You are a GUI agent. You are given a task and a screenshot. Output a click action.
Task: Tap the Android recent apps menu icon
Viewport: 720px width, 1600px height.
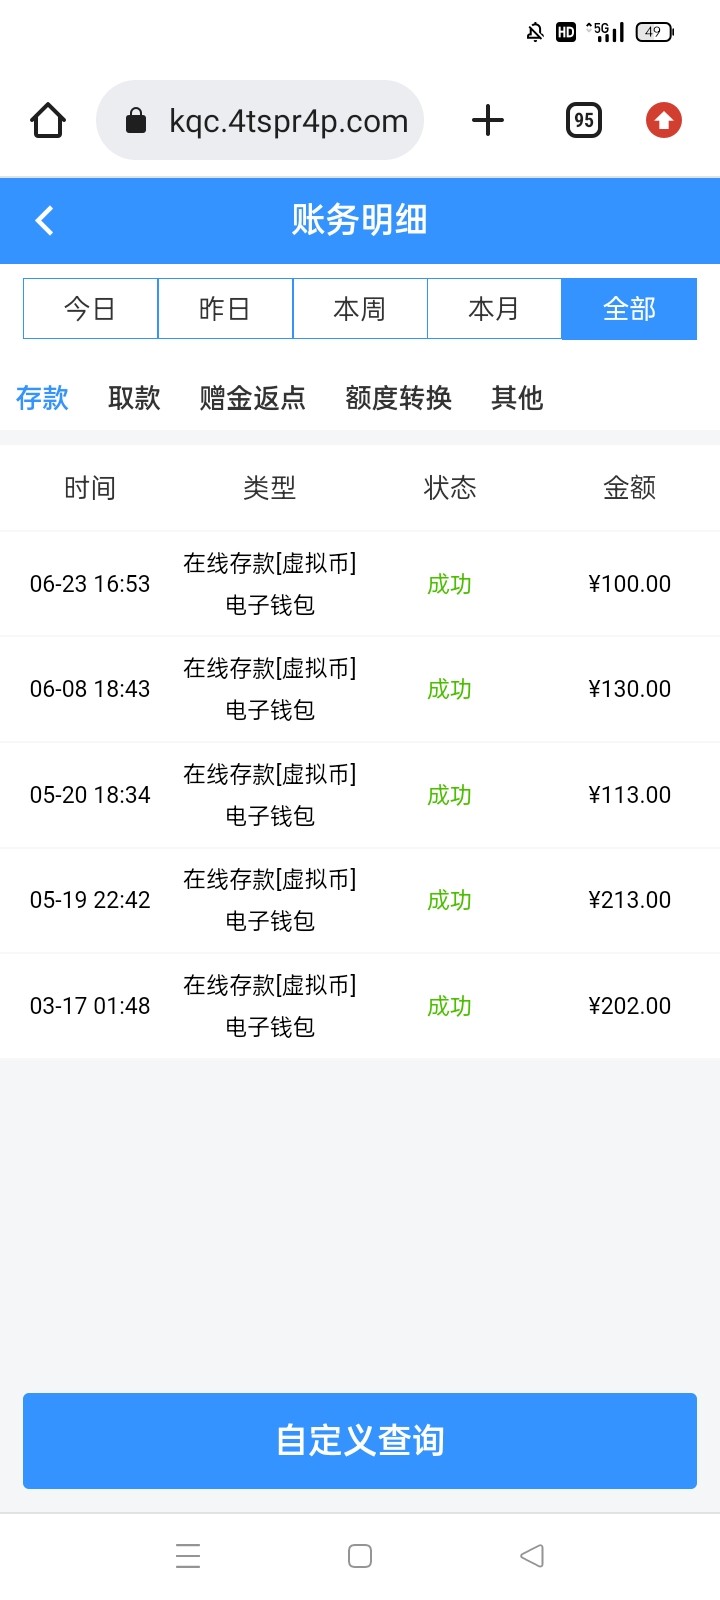tap(188, 1556)
